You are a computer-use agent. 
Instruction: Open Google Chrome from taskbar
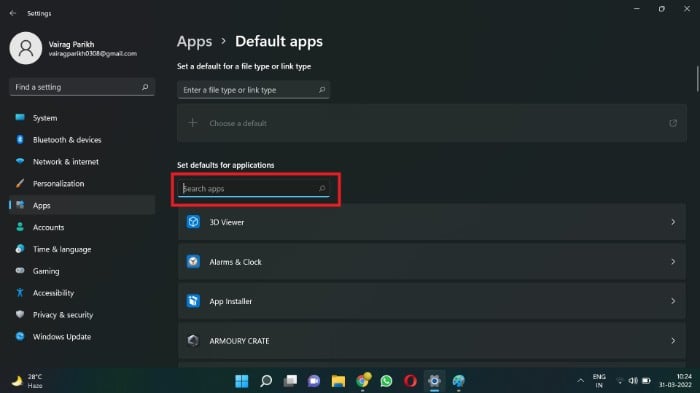coord(362,381)
